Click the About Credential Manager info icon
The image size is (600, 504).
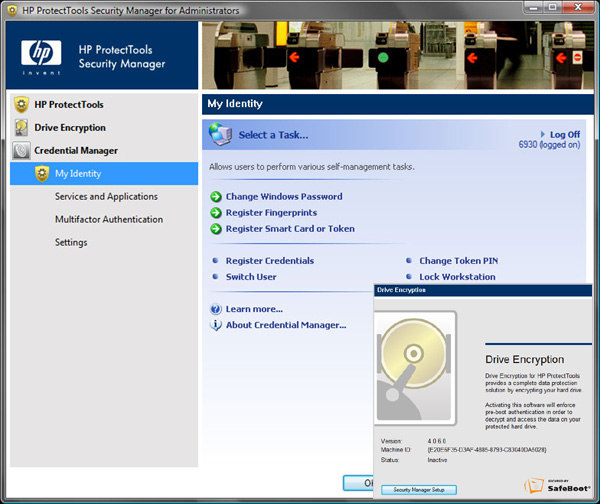[x=216, y=325]
